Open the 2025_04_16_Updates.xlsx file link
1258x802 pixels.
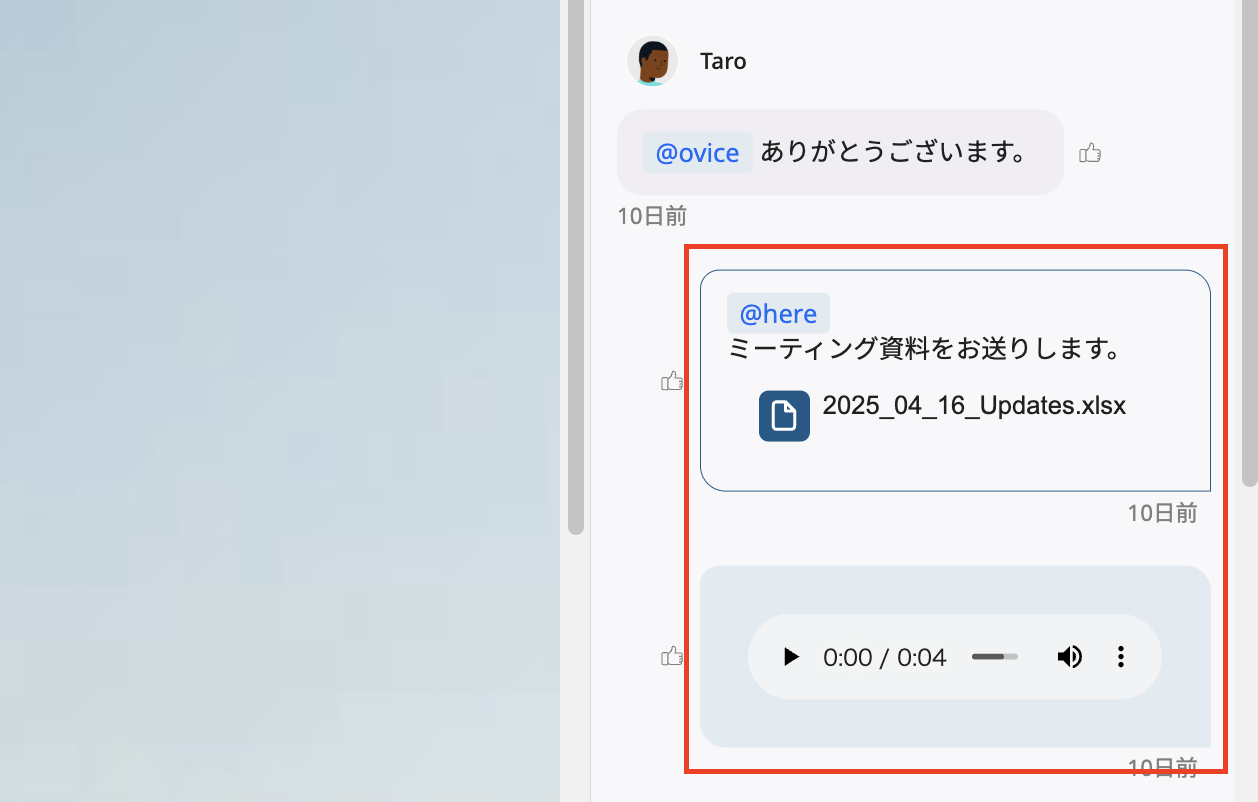[x=974, y=406]
